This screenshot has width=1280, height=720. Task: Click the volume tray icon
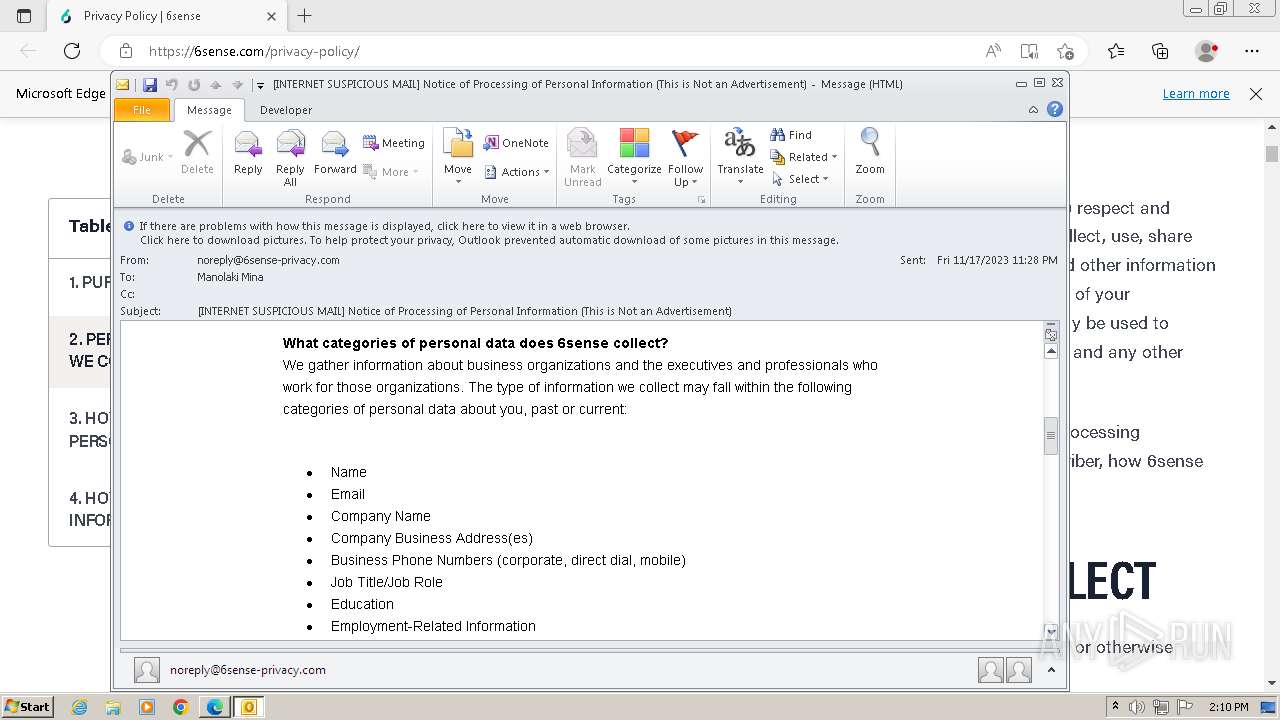[x=1137, y=707]
